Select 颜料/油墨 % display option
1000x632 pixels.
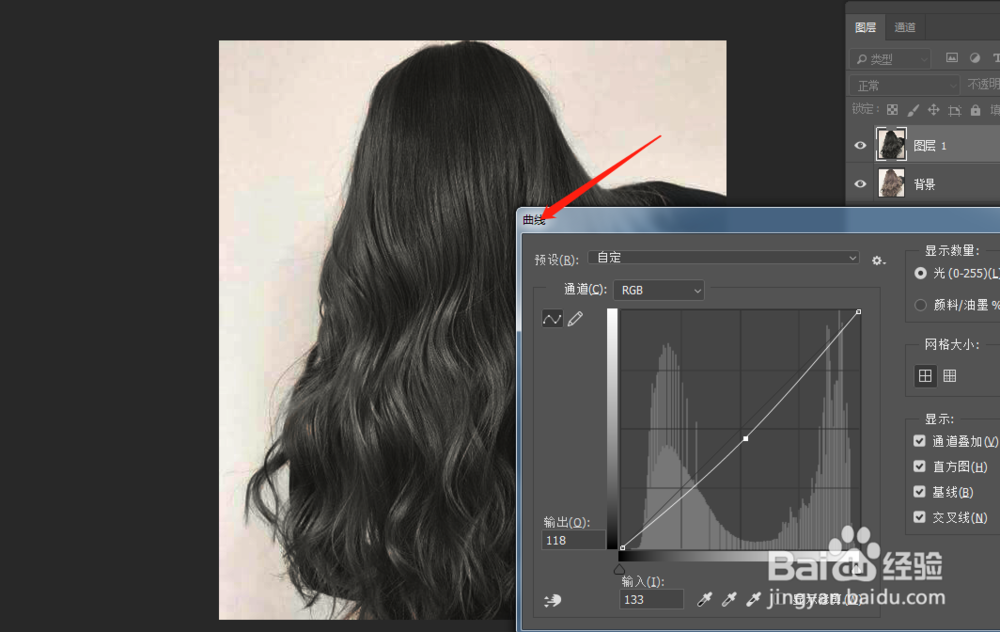920,305
